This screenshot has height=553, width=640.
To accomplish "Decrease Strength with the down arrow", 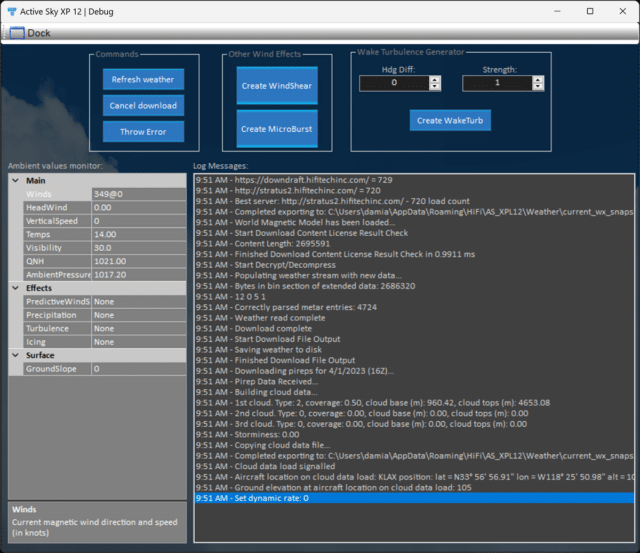I will [x=537, y=88].
